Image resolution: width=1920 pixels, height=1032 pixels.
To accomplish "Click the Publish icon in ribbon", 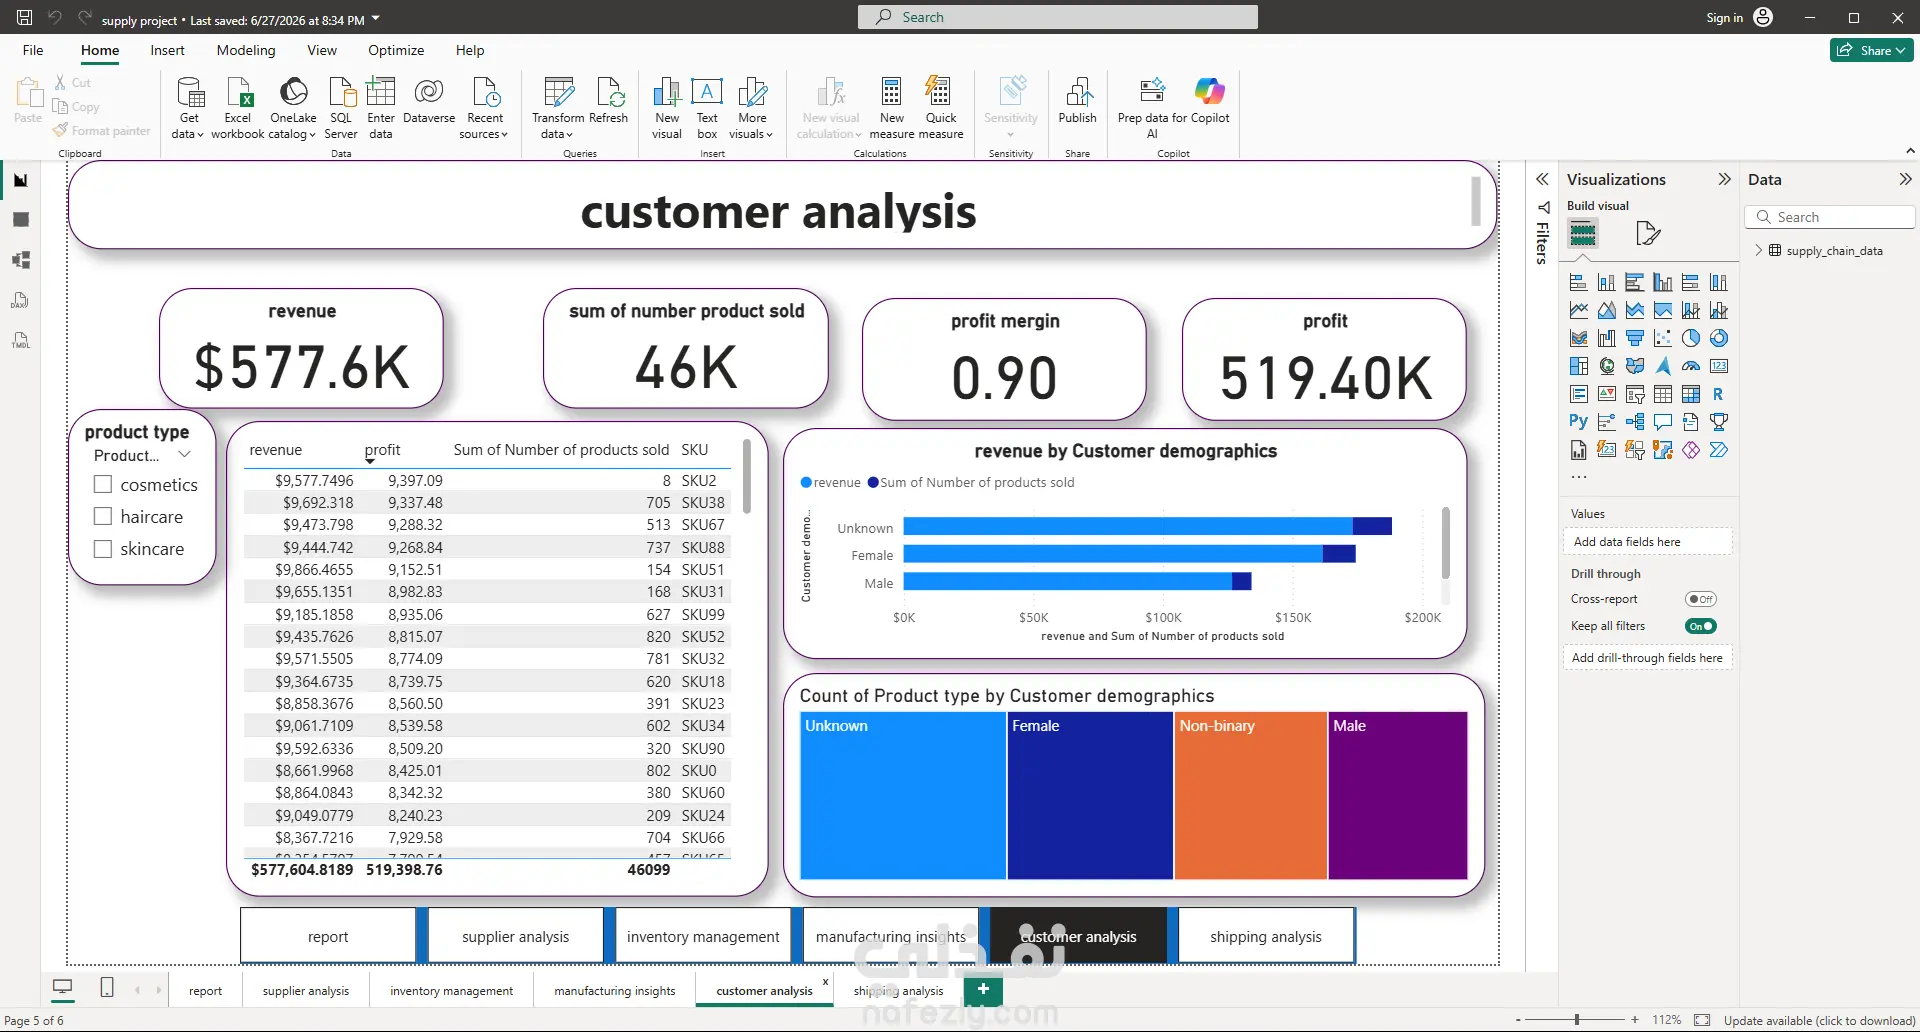I will [x=1077, y=101].
